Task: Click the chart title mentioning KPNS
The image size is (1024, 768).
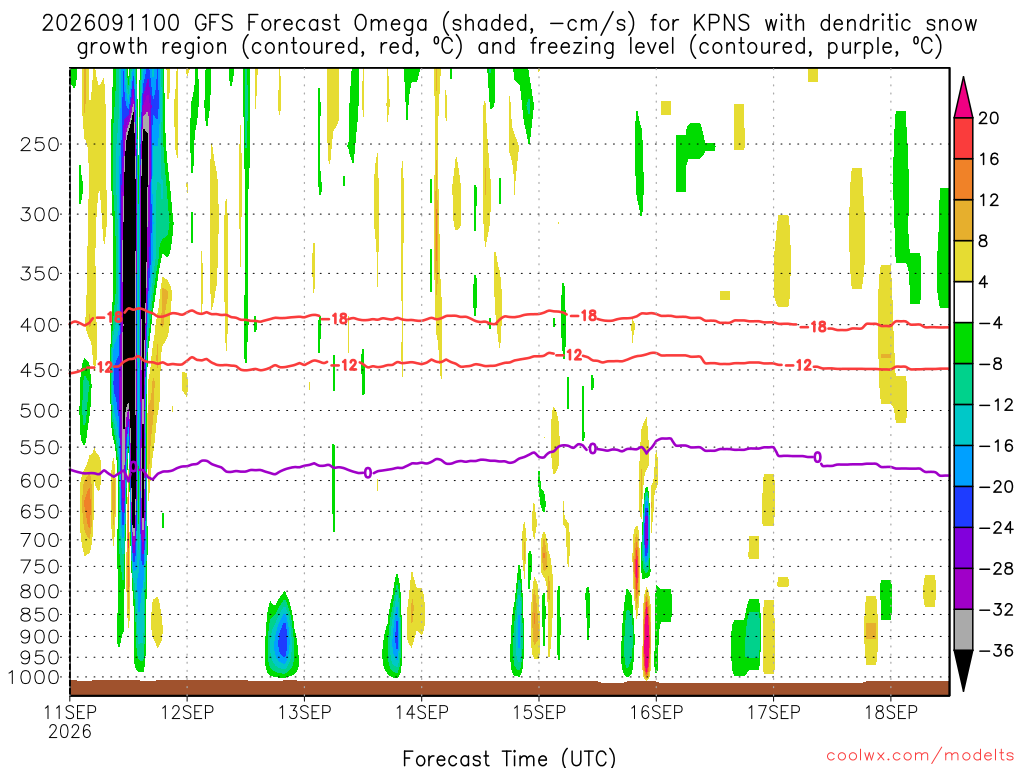Action: tap(509, 35)
